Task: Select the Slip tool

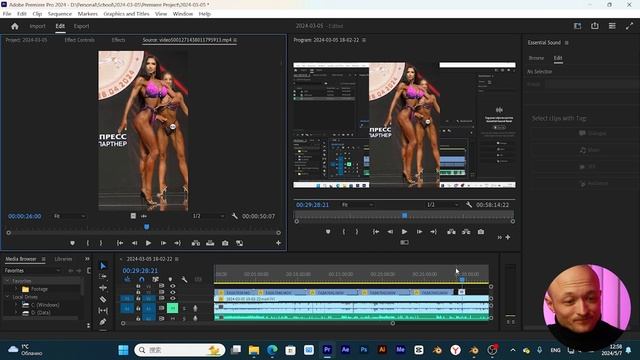Action: [103, 311]
